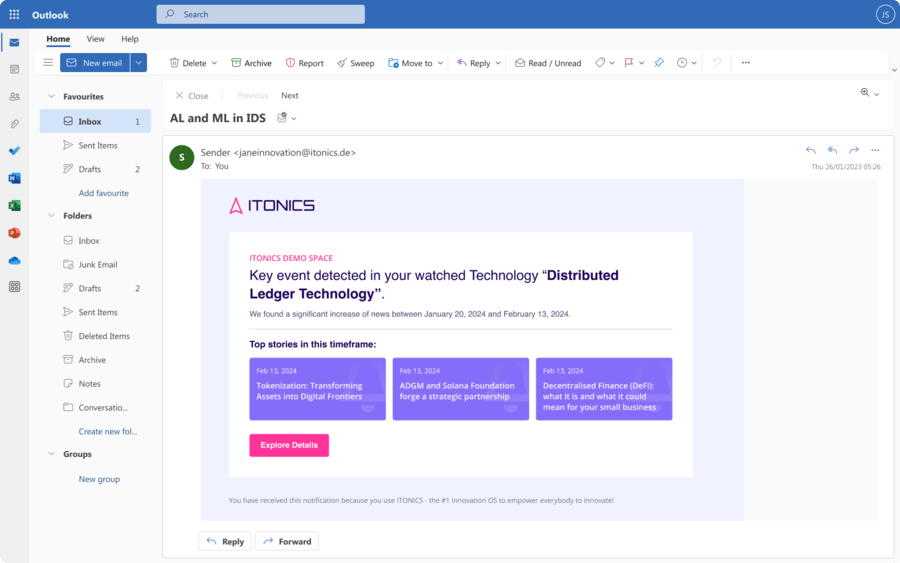Collapse the Favourites section
The image size is (900, 563).
click(x=51, y=96)
